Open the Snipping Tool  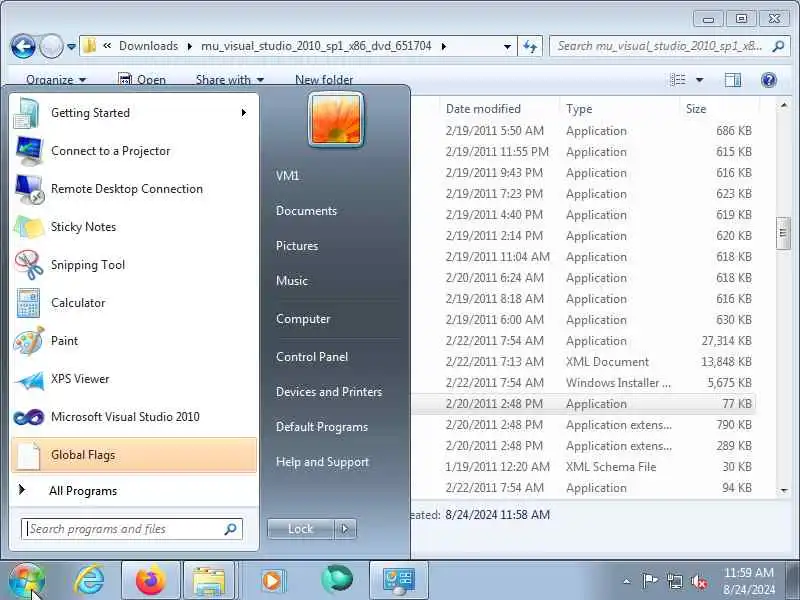pyautogui.click(x=134, y=265)
